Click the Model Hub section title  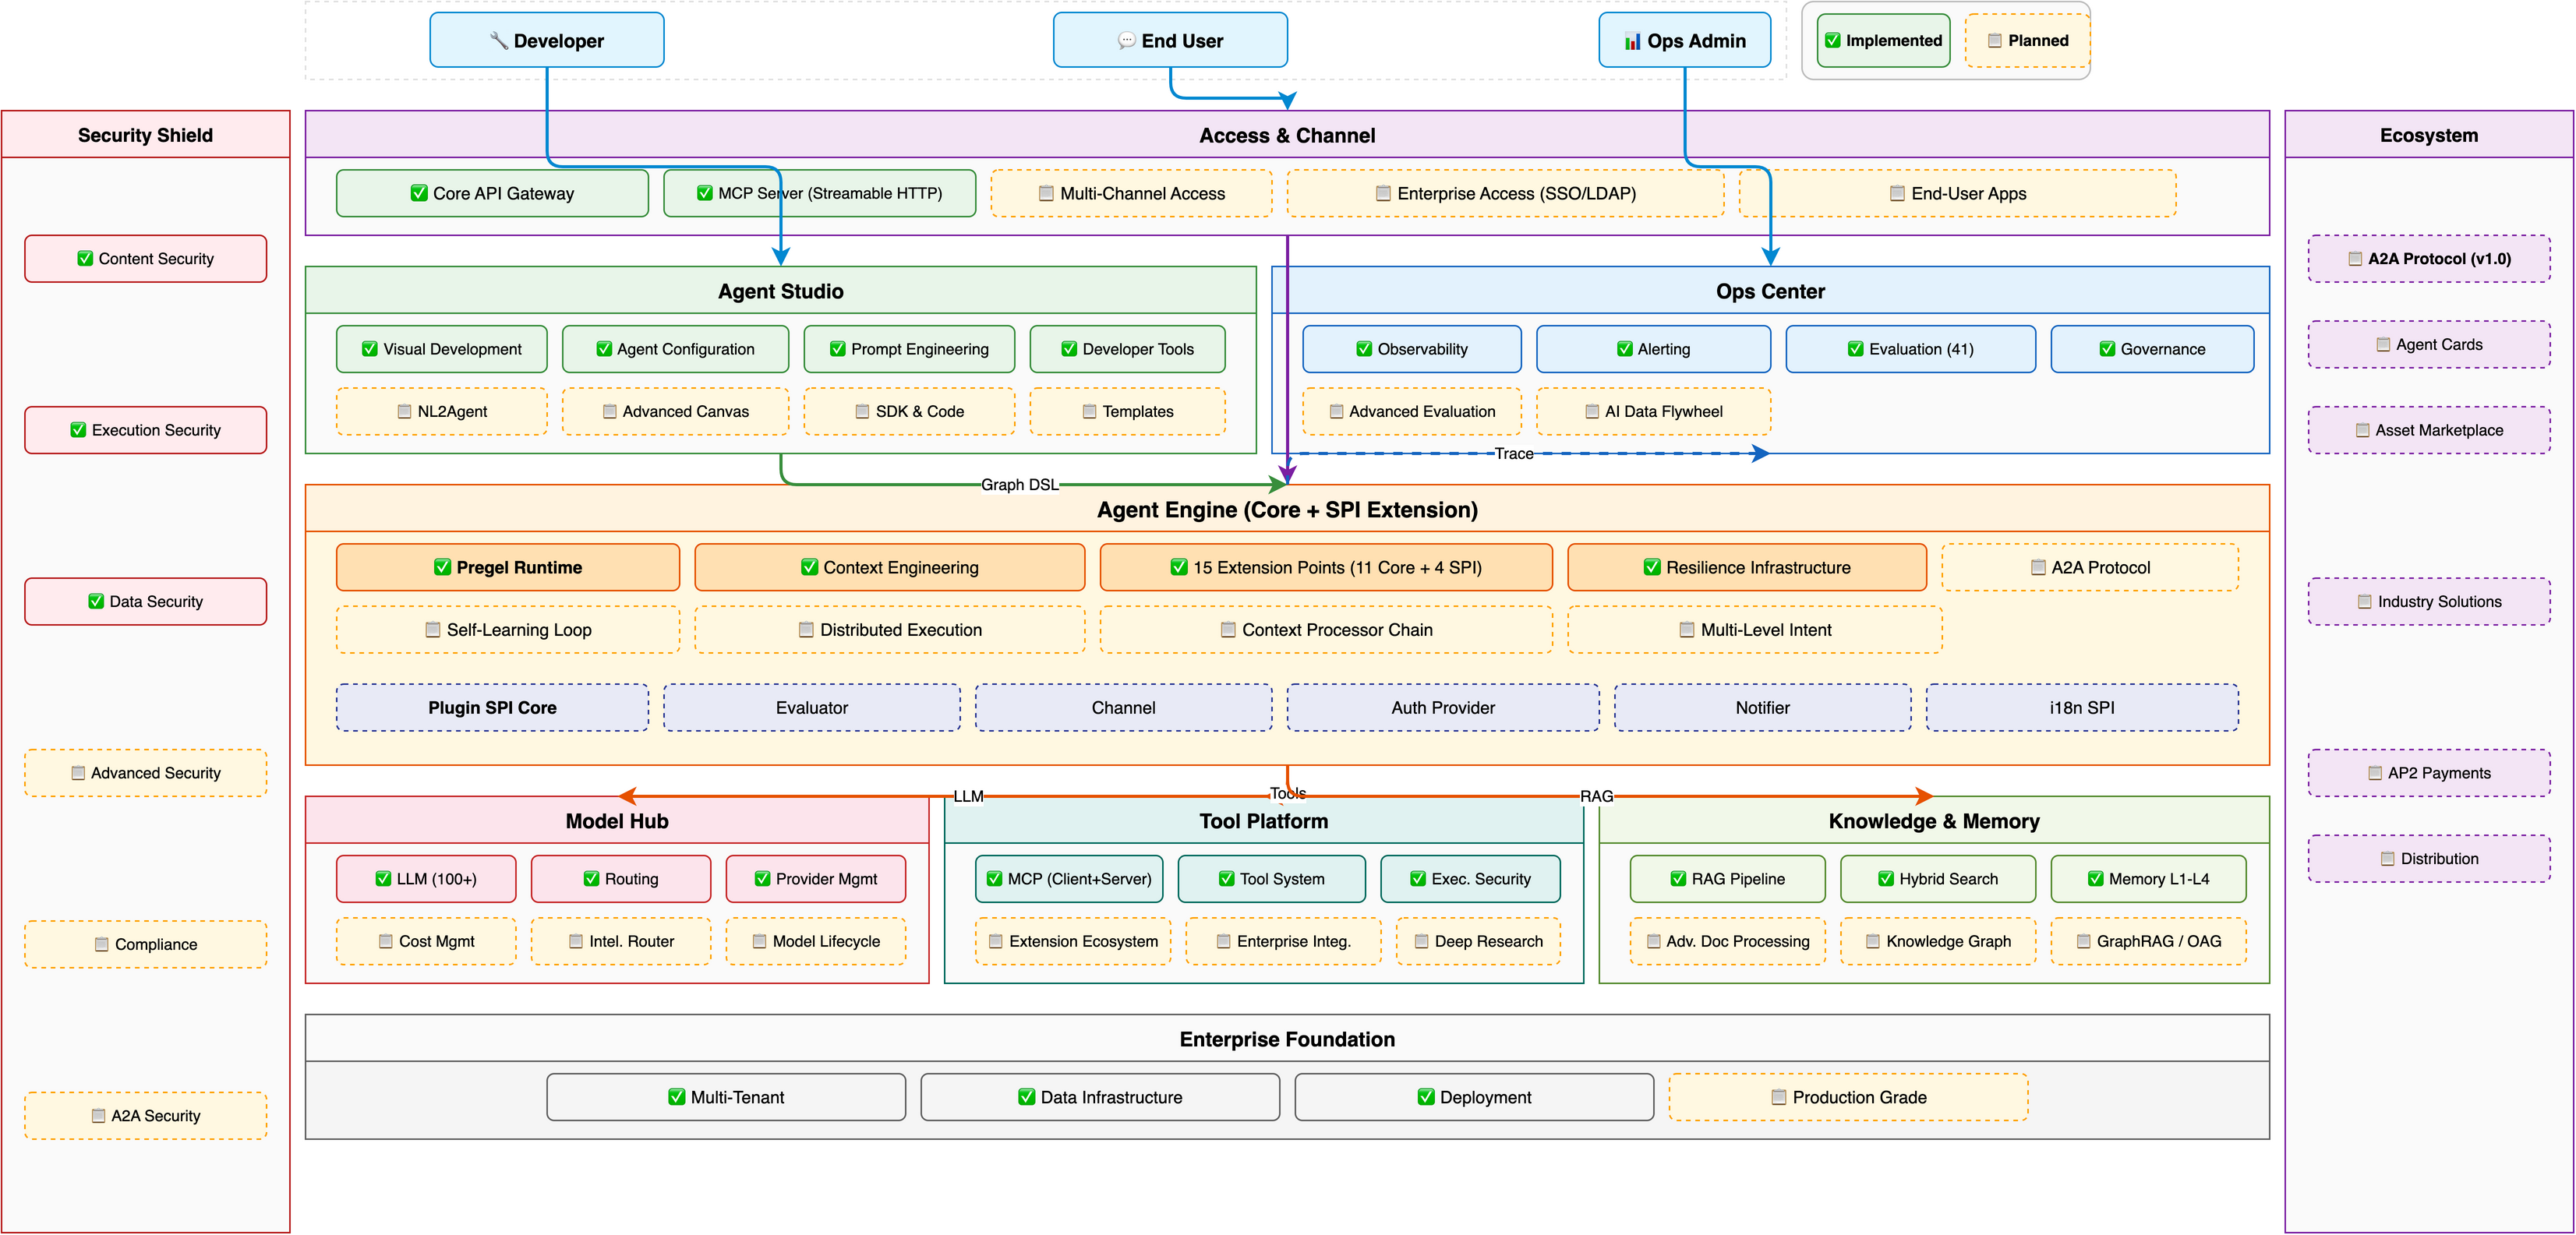tap(617, 821)
